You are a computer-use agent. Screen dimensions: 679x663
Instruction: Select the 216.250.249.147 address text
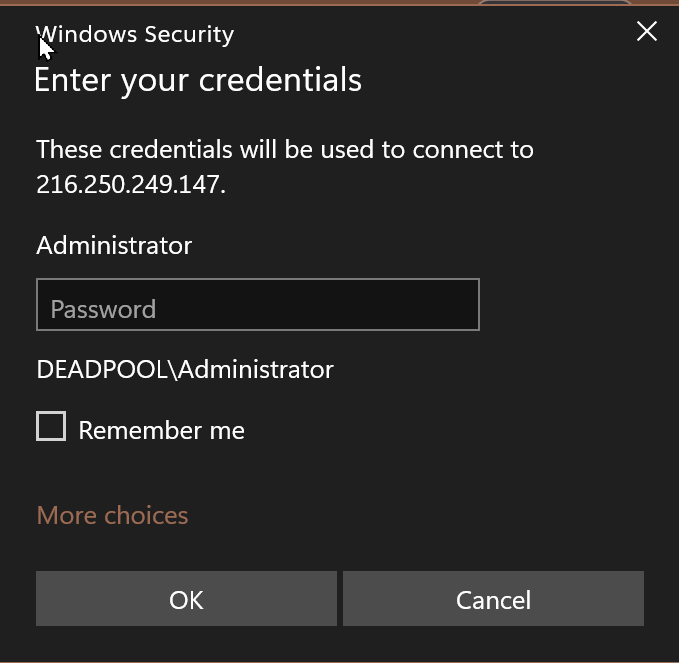[130, 185]
